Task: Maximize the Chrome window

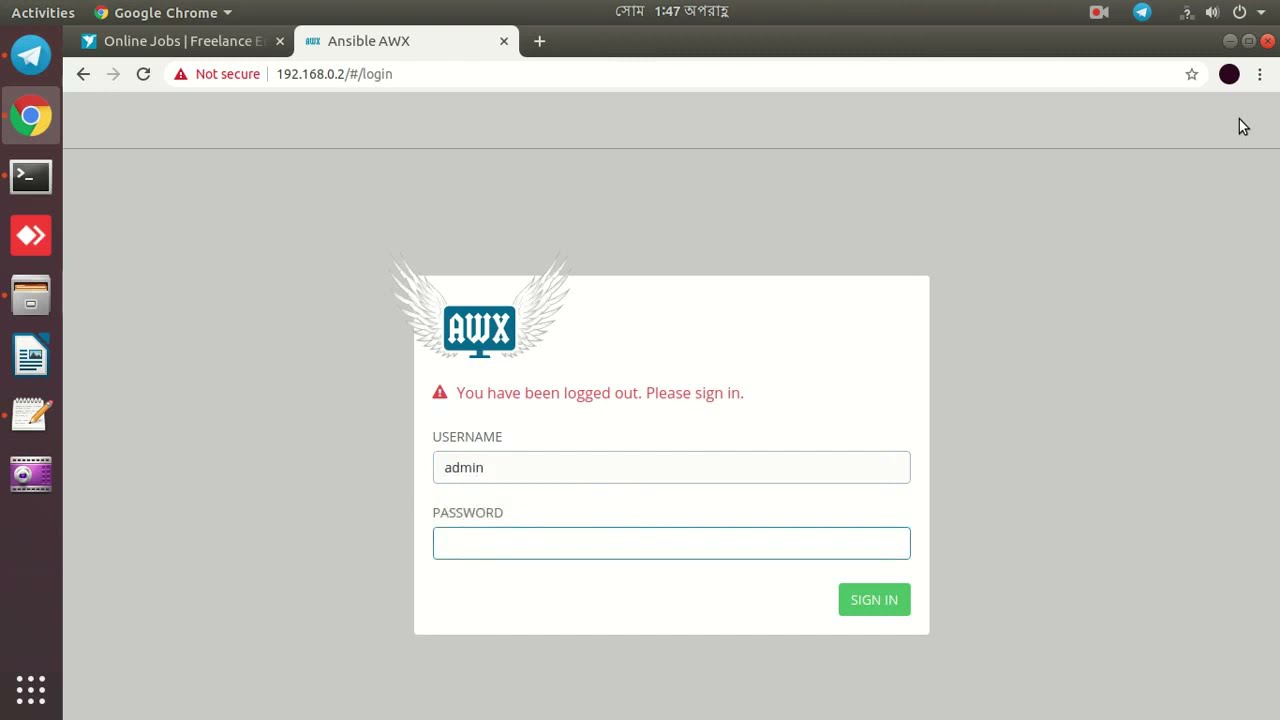Action: click(1249, 41)
